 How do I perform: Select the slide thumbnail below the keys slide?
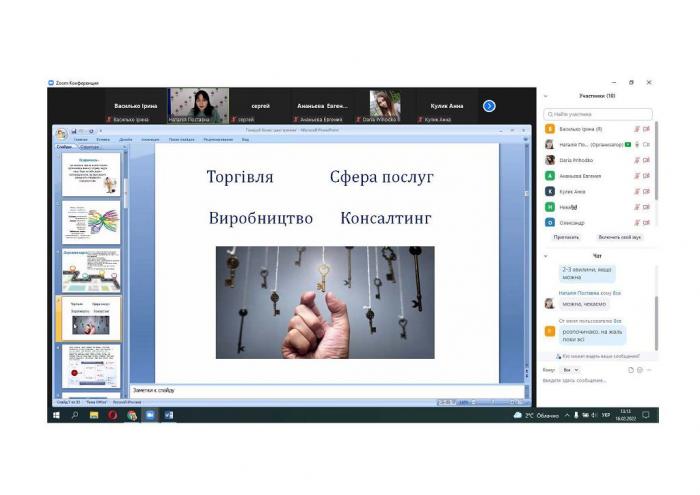tap(91, 366)
